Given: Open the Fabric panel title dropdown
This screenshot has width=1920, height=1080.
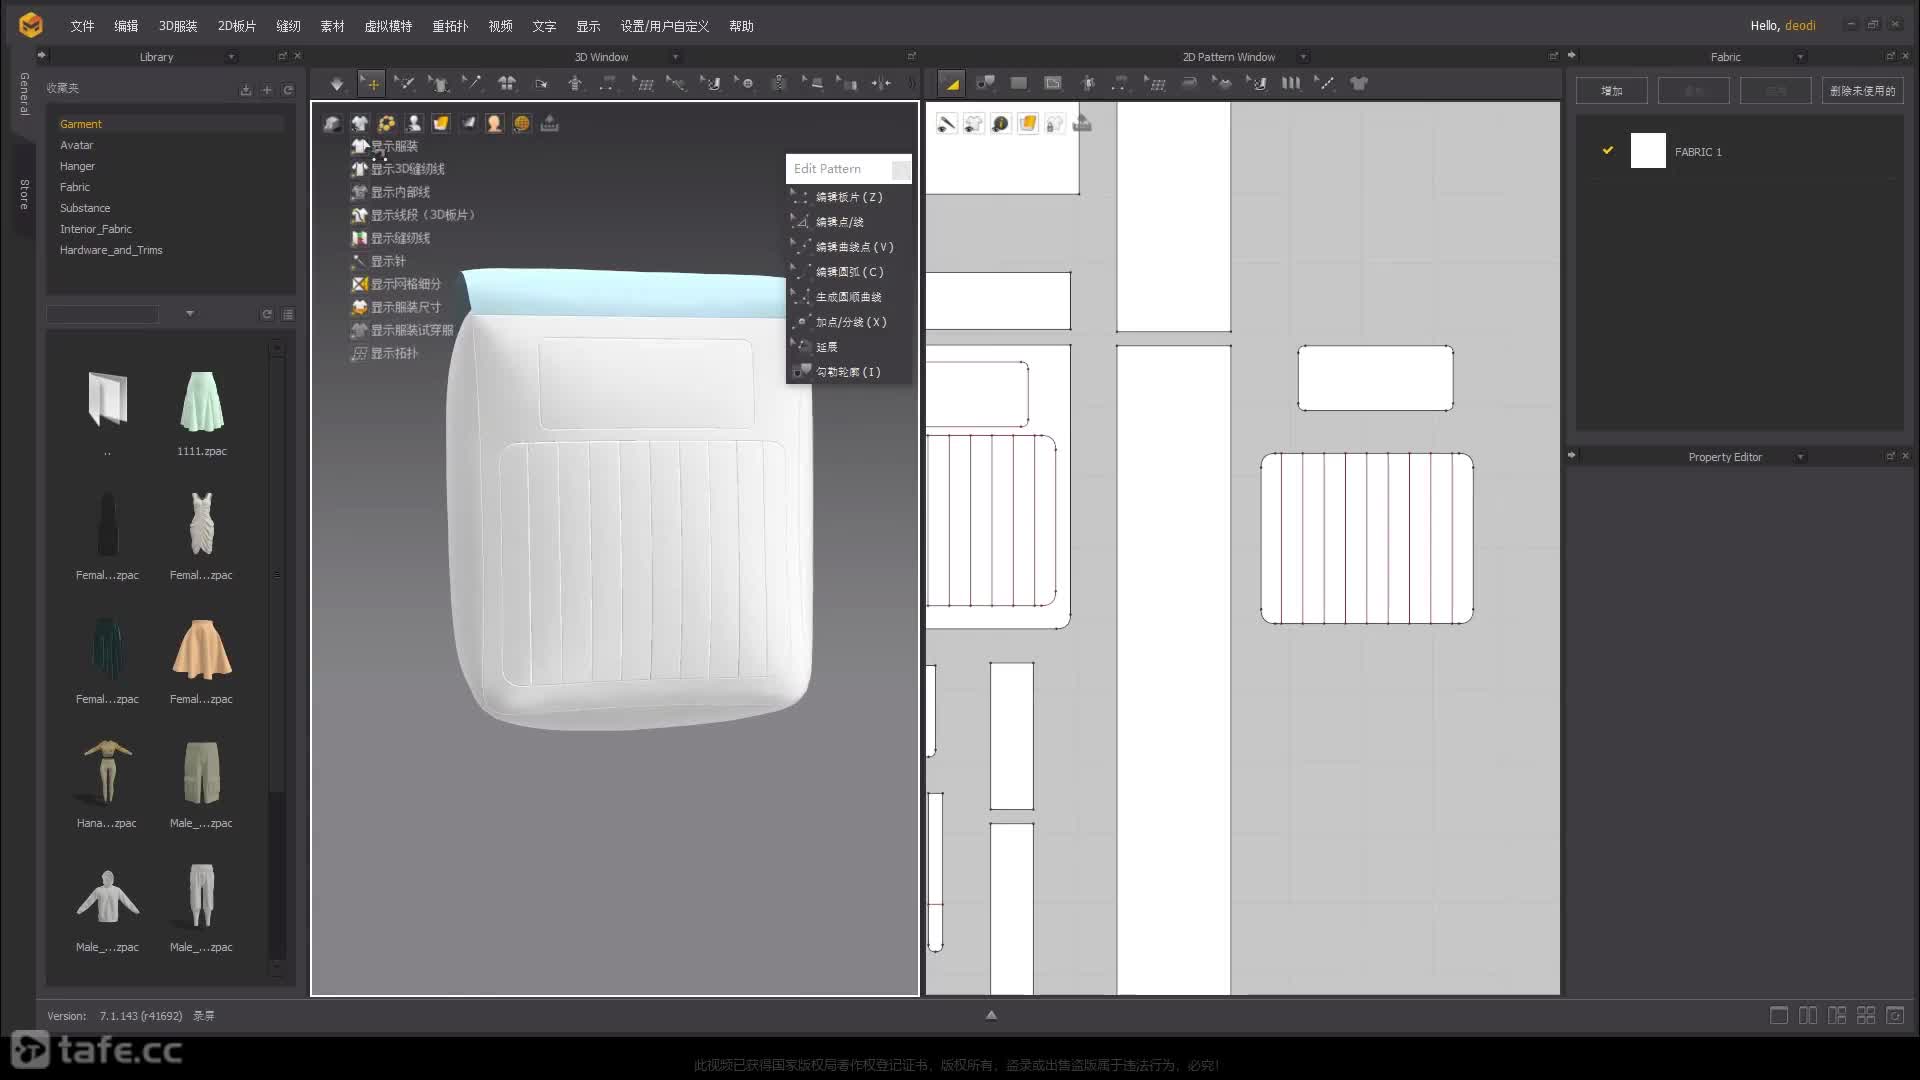Looking at the screenshot, I should (x=1800, y=57).
